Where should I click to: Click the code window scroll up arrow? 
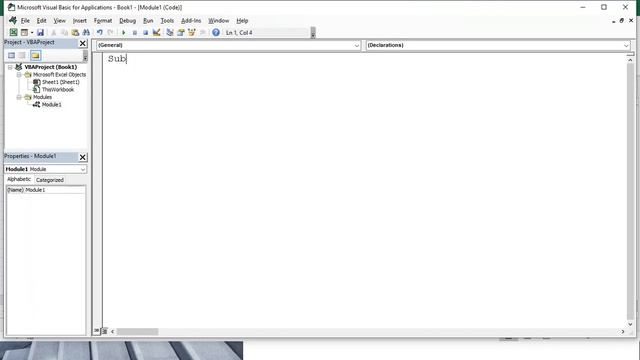(630, 60)
